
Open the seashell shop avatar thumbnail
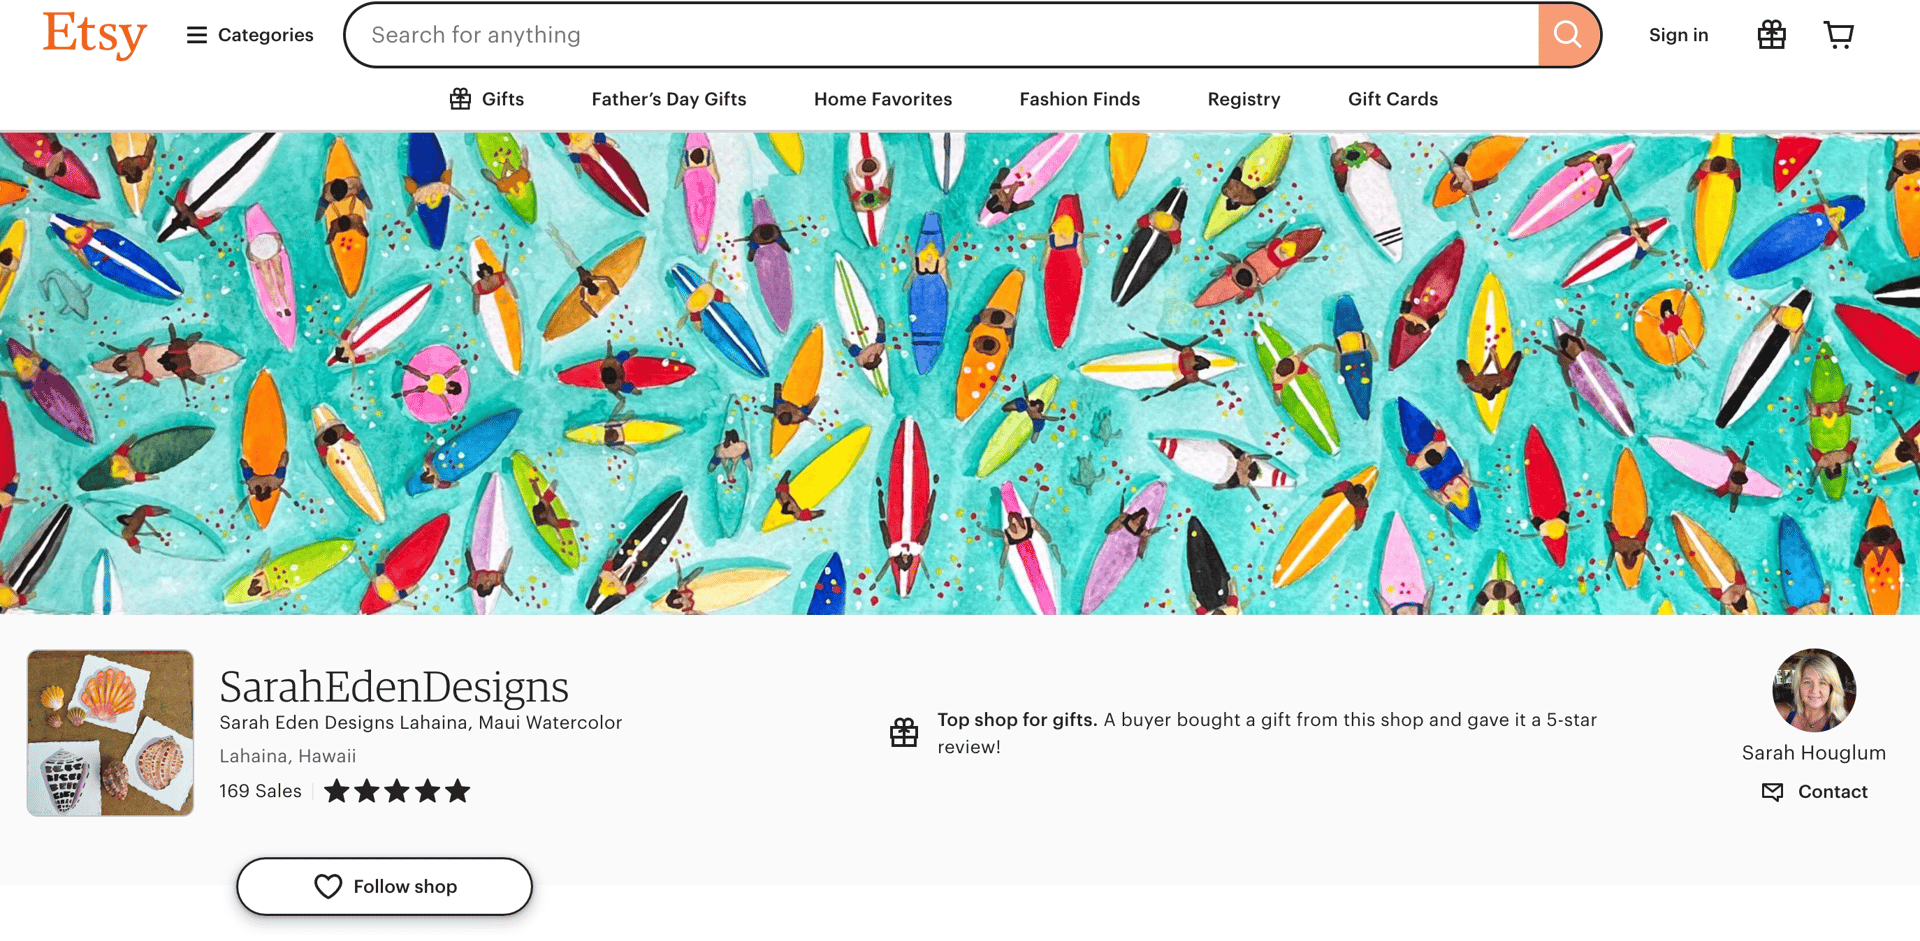(x=110, y=733)
